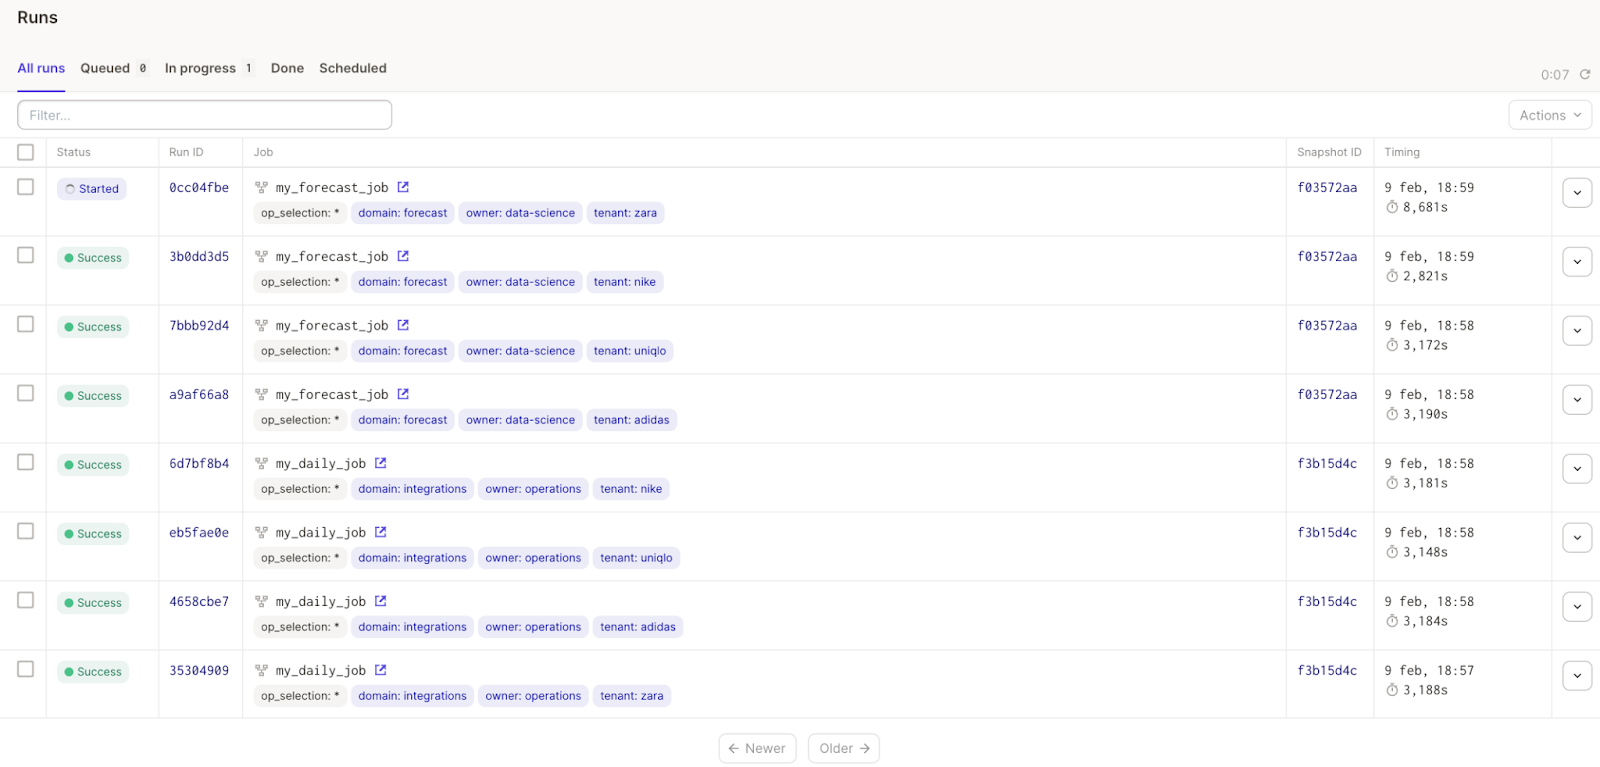Open row menu chevron for run 7bbb92d4
This screenshot has height=767, width=1600.
(x=1577, y=331)
